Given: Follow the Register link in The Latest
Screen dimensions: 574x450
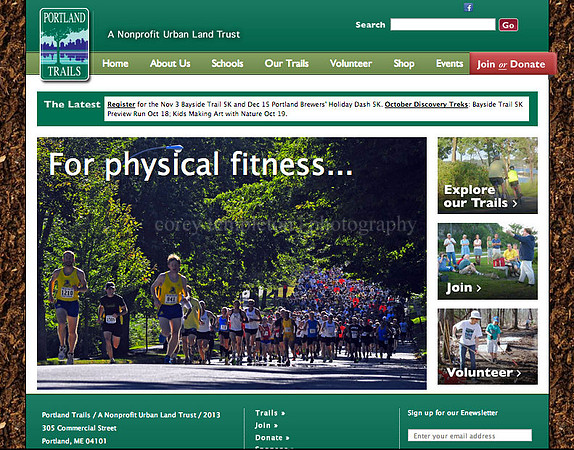Looking at the screenshot, I should coord(121,104).
